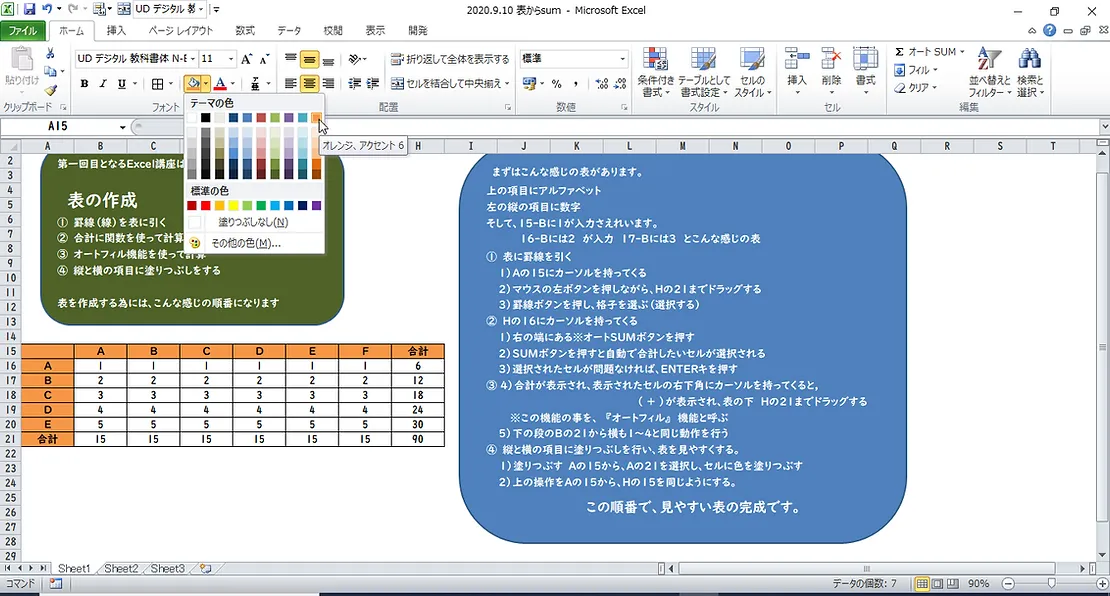Click the Format Painter brush icon
The height and width of the screenshot is (596, 1110).
pos(50,90)
